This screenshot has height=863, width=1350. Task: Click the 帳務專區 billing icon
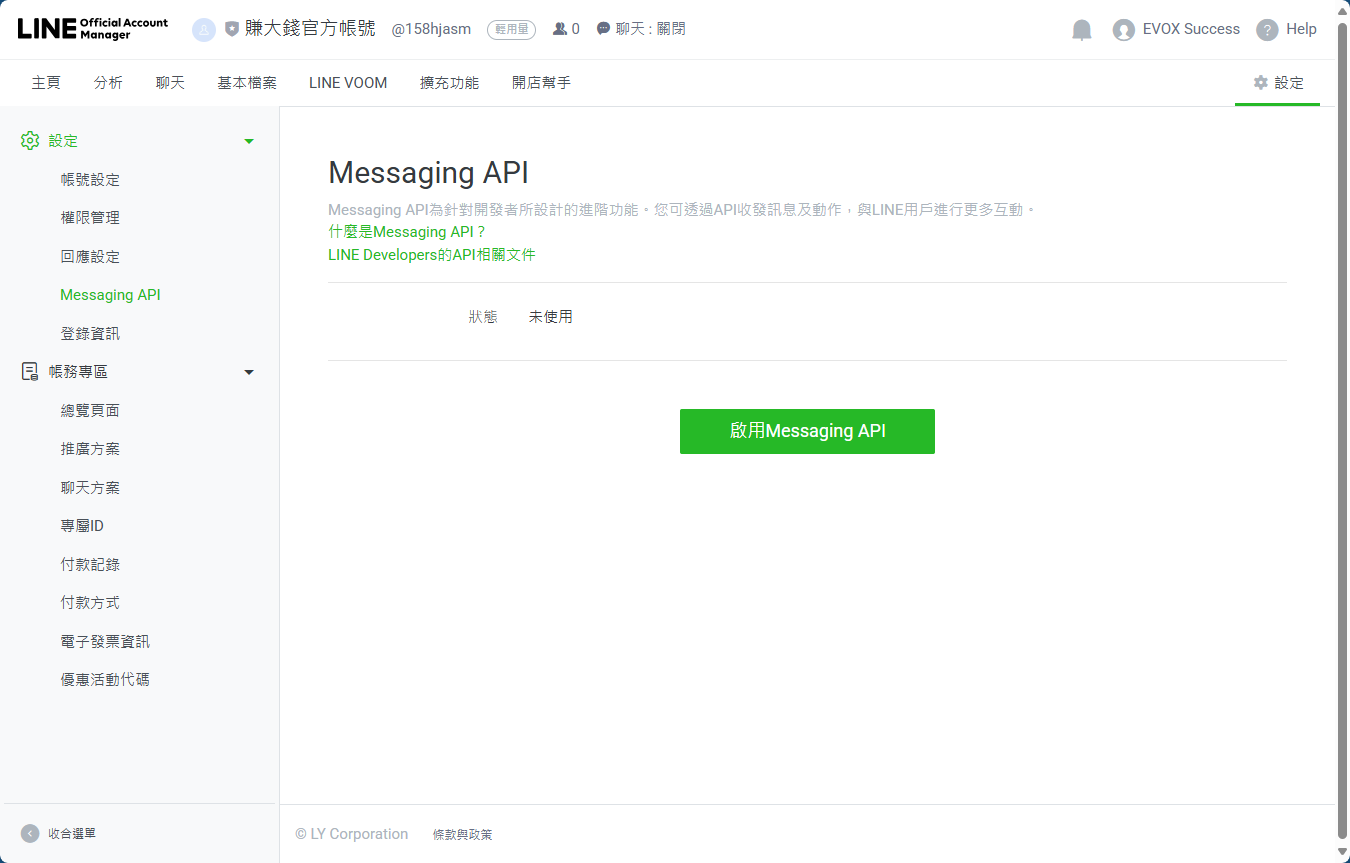click(x=30, y=372)
